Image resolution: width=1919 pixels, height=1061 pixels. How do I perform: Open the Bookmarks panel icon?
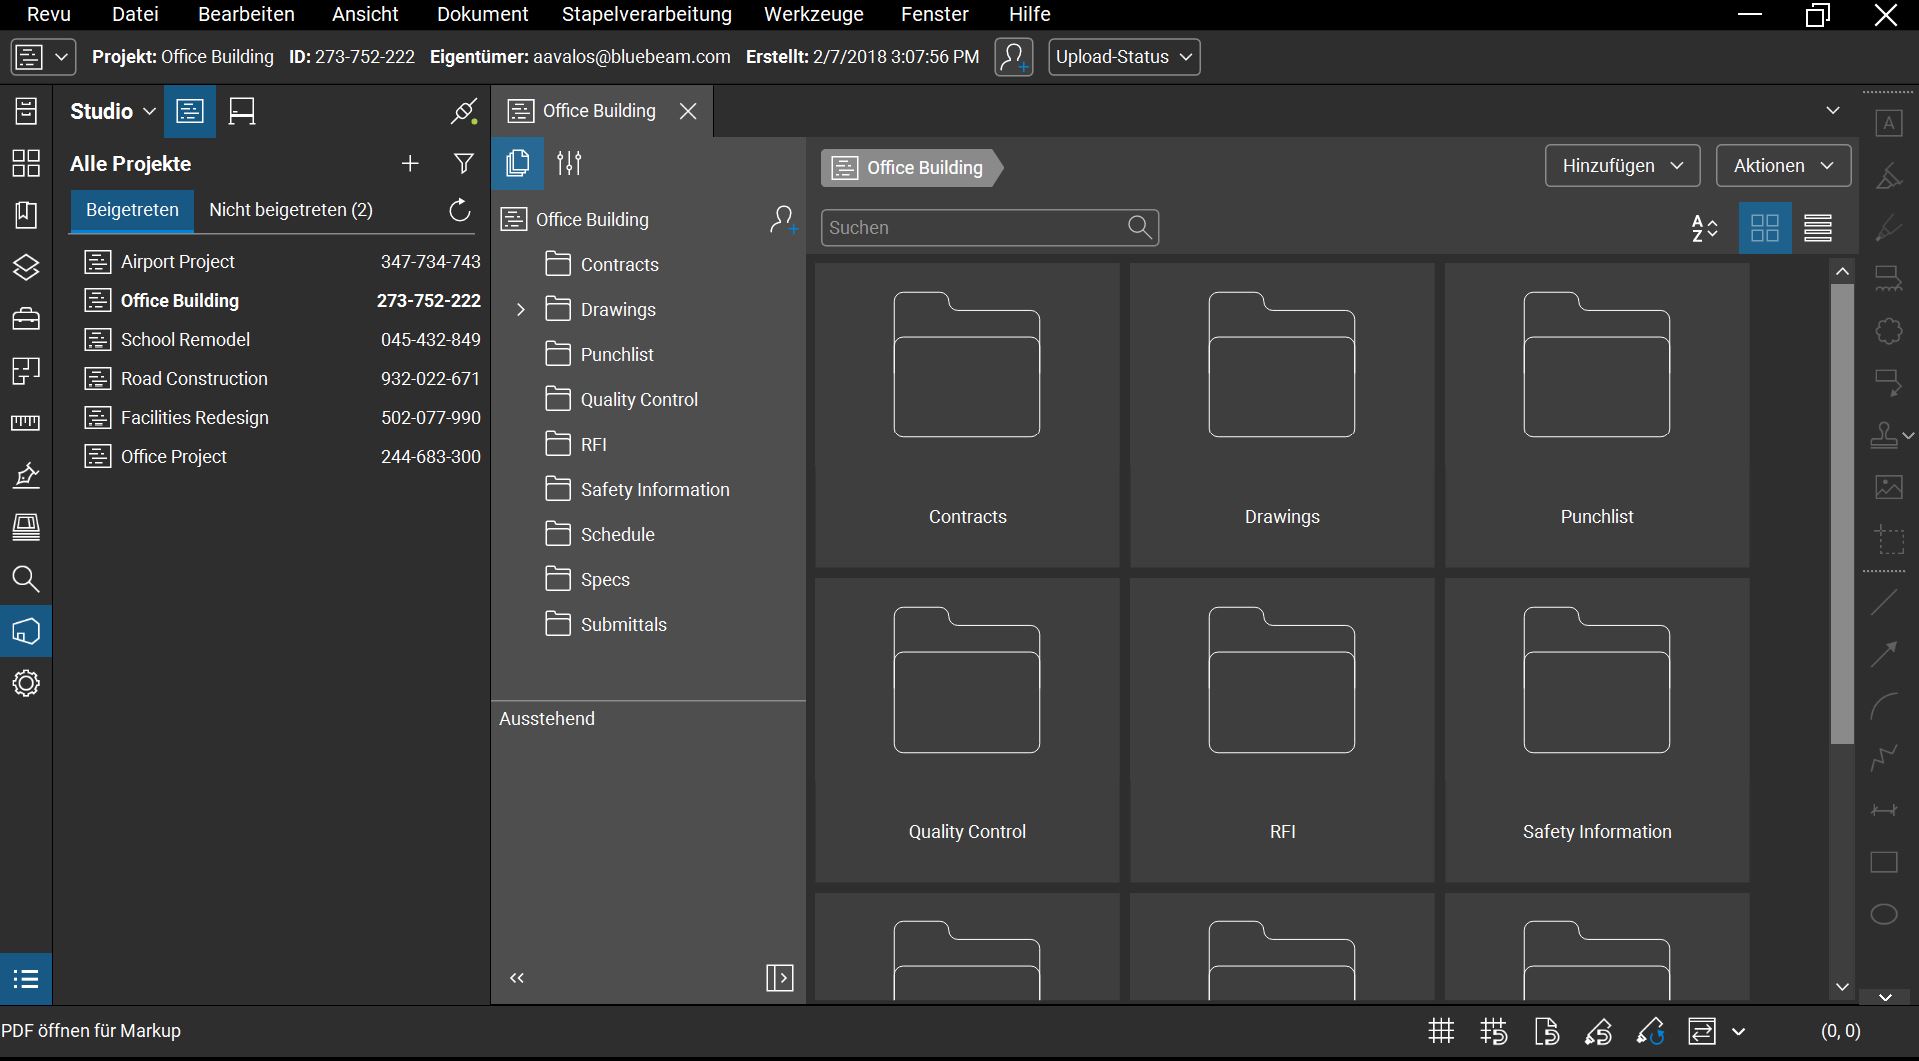pyautogui.click(x=26, y=215)
